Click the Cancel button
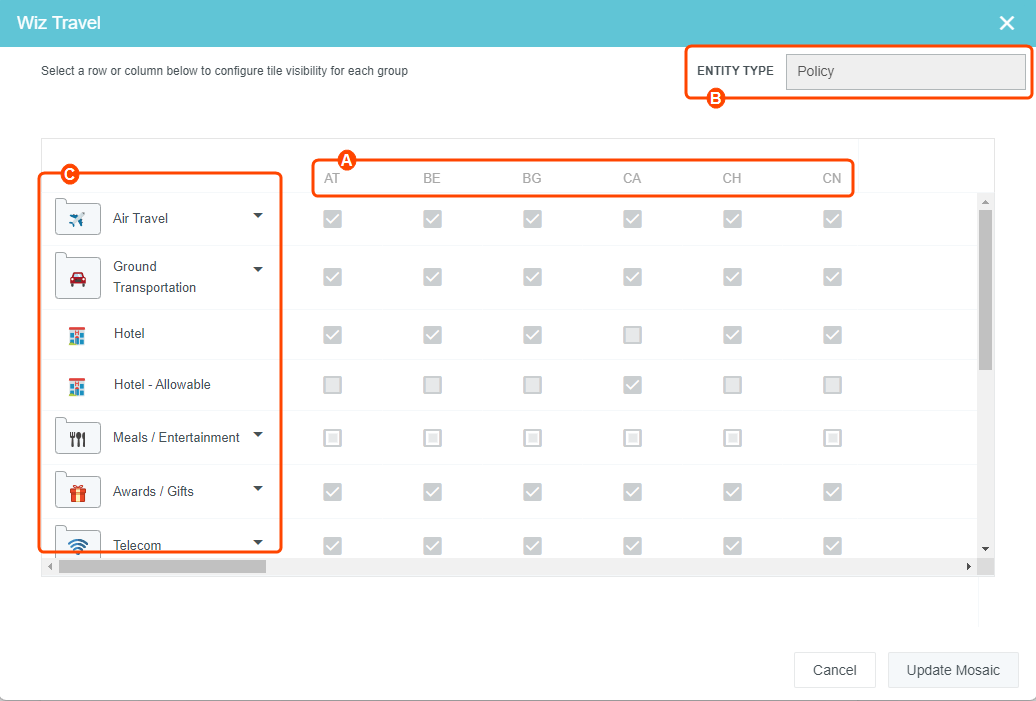1036x701 pixels. coord(834,670)
